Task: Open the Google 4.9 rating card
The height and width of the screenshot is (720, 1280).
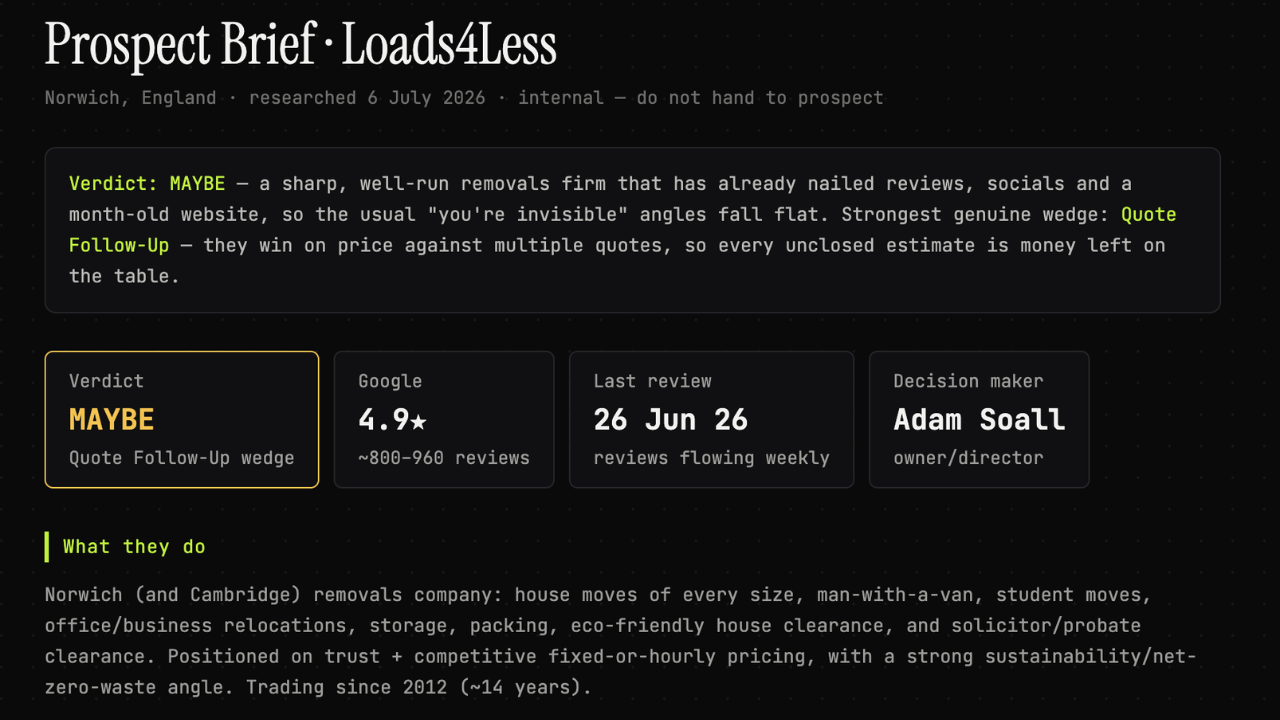Action: (x=444, y=419)
